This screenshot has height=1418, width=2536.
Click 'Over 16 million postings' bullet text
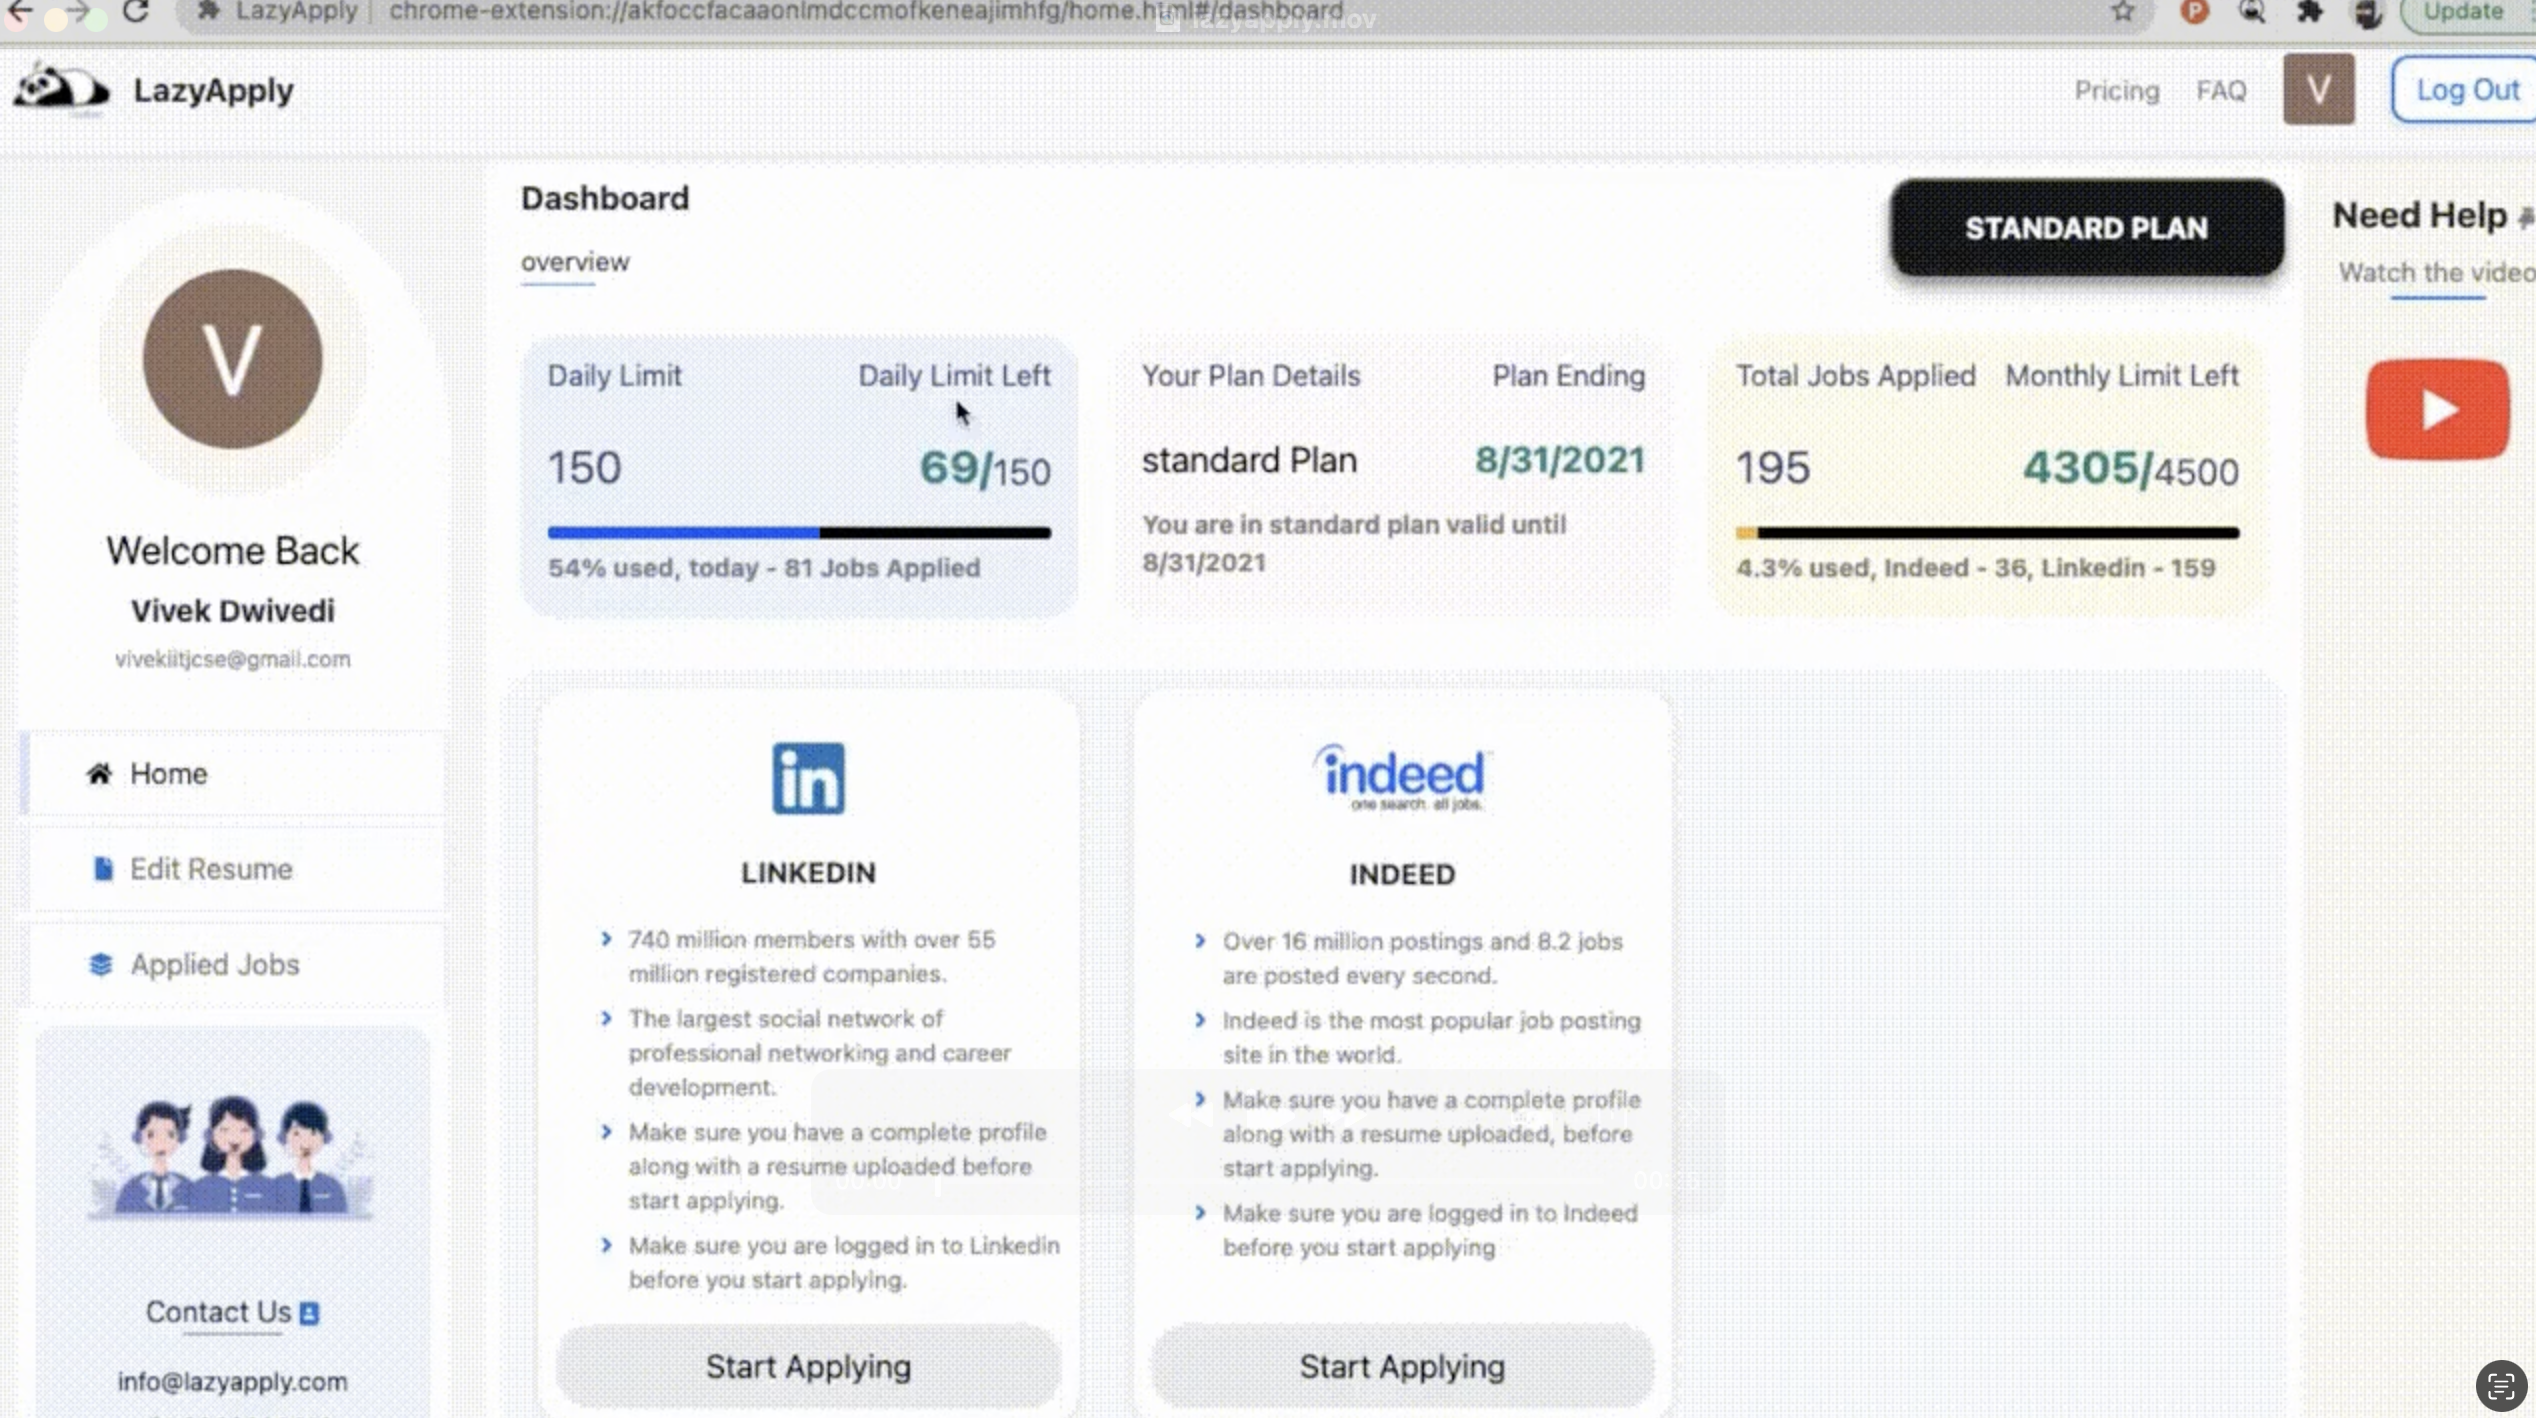pyautogui.click(x=1422, y=958)
